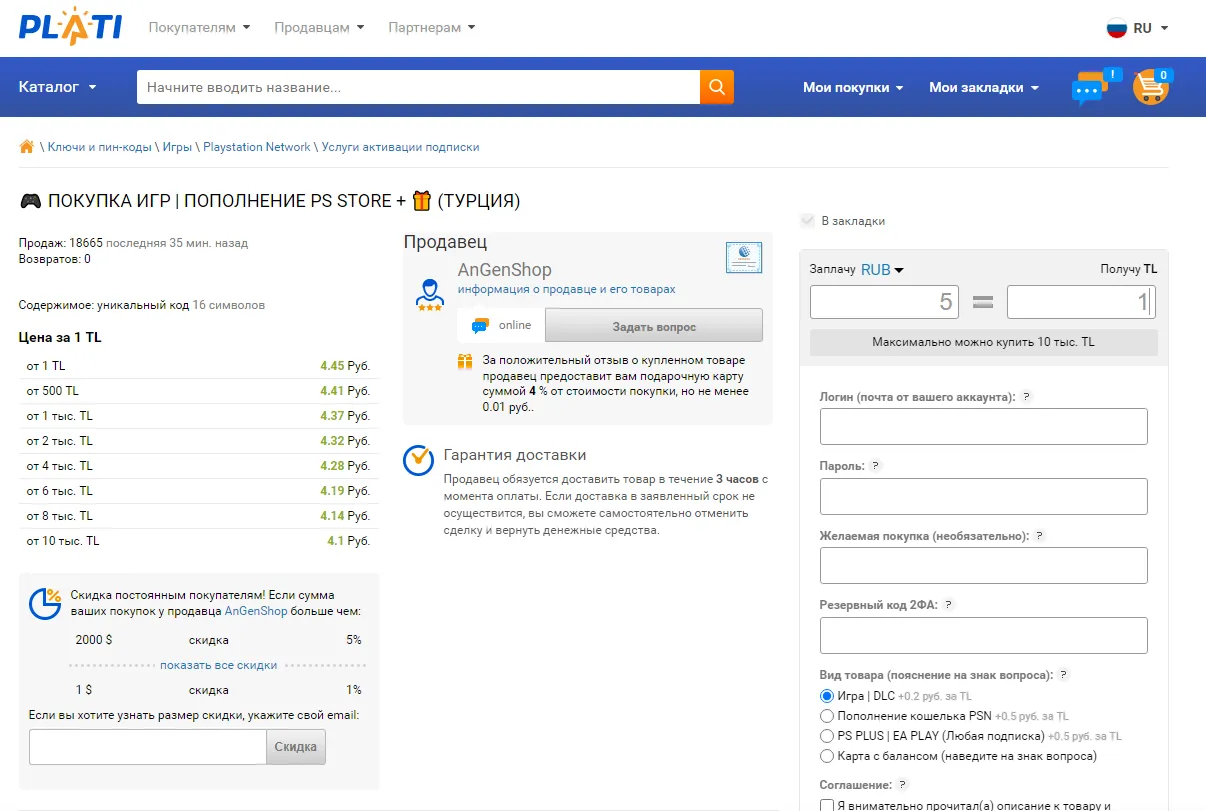Click the Задать вопрос button
This screenshot has width=1206, height=811.
click(x=654, y=326)
